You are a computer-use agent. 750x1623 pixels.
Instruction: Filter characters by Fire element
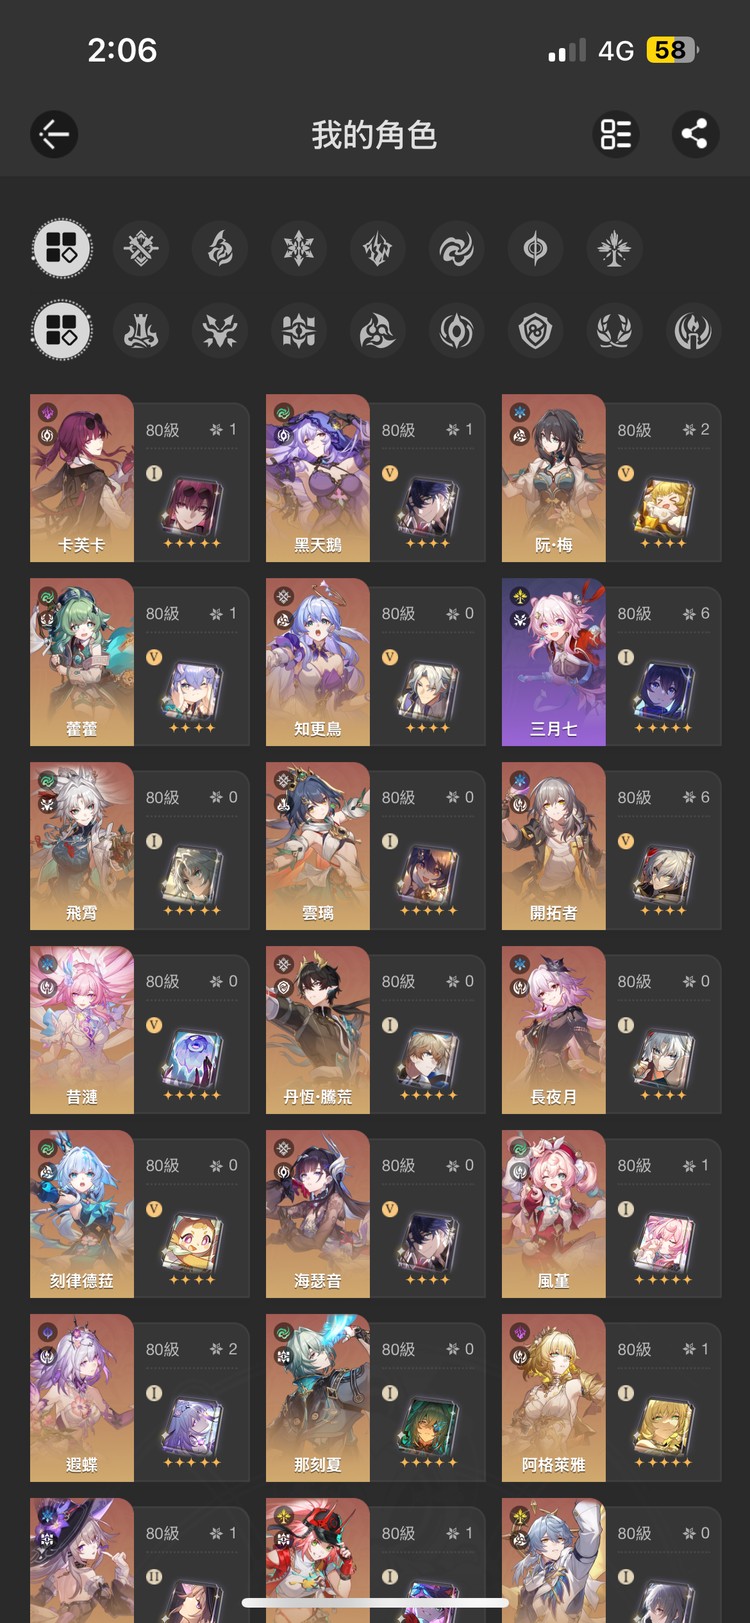click(x=220, y=248)
